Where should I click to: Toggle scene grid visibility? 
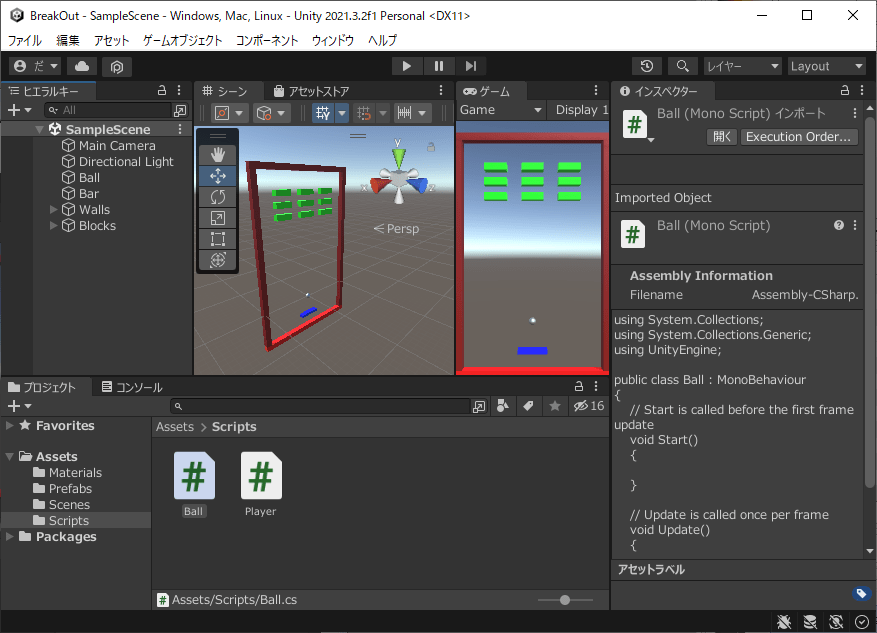(x=323, y=113)
